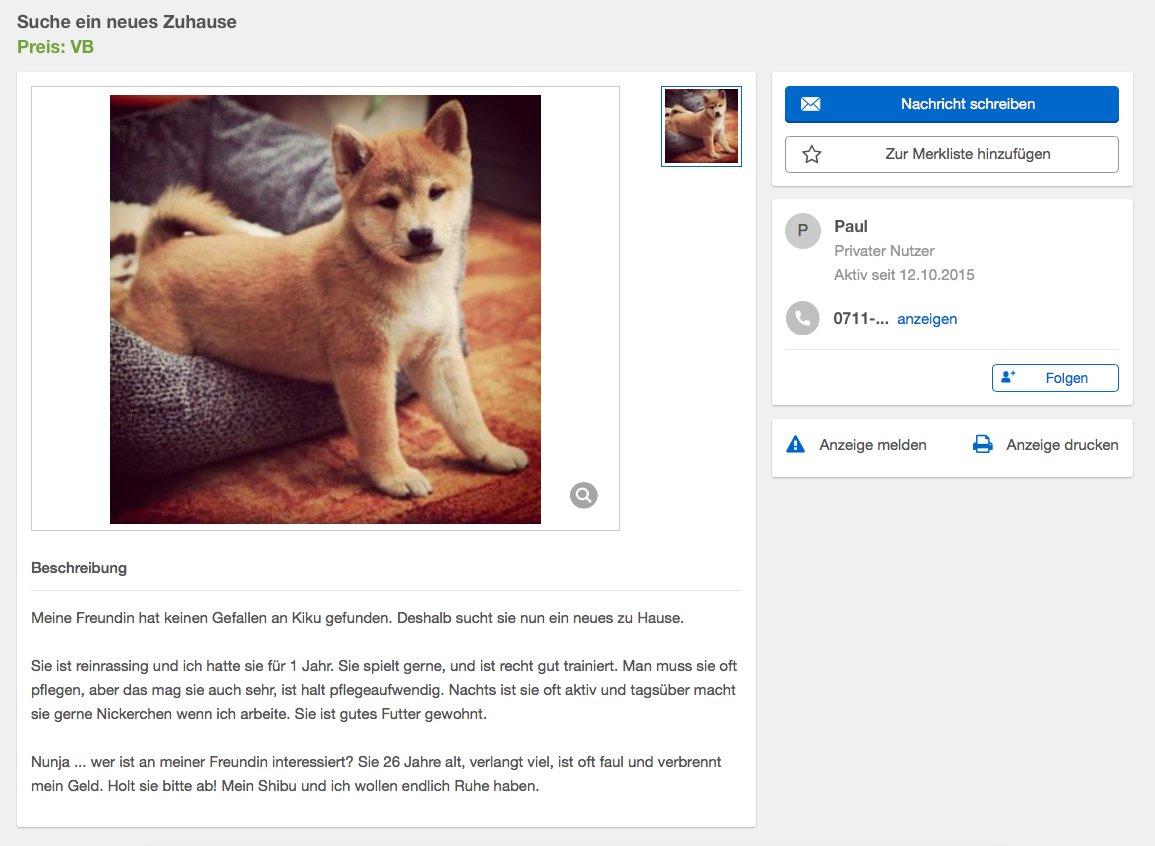Image resolution: width=1155 pixels, height=846 pixels.
Task: Open seller profile by clicking Paul
Action: click(850, 227)
